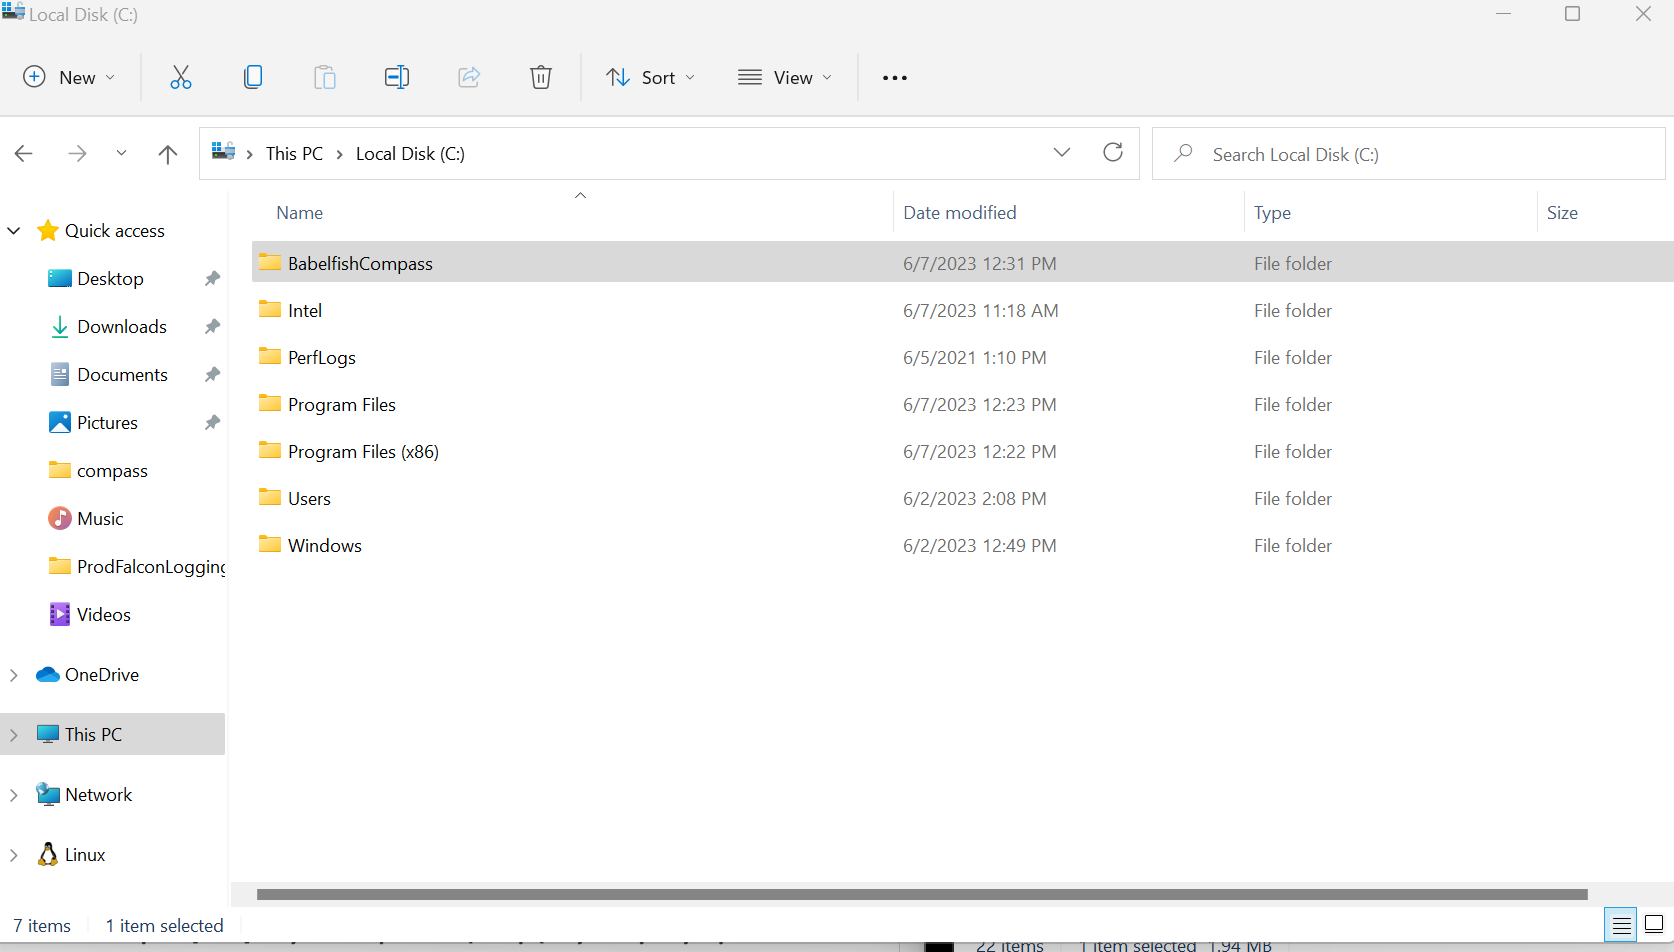Click This PC breadcrumb in address bar

[x=294, y=154]
